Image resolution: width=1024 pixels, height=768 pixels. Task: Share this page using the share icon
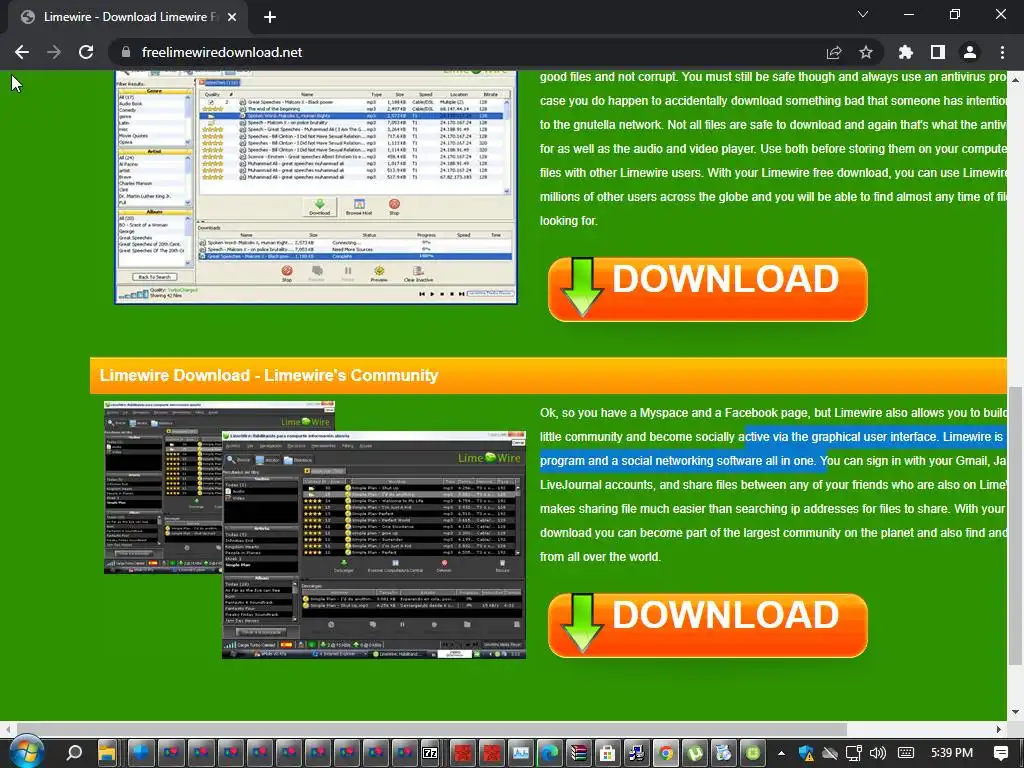click(x=834, y=52)
